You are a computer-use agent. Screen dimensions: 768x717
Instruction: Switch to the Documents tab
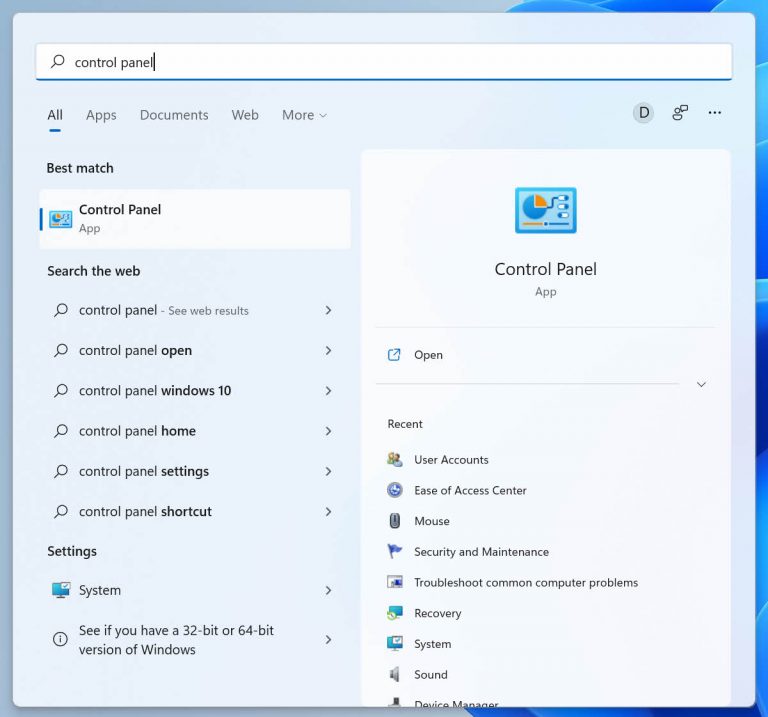pyautogui.click(x=174, y=115)
